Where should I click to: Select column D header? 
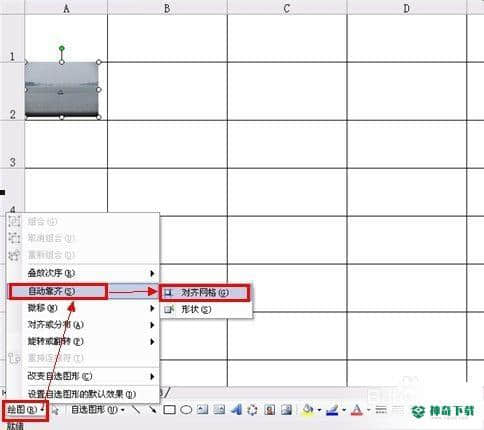pyautogui.click(x=407, y=8)
